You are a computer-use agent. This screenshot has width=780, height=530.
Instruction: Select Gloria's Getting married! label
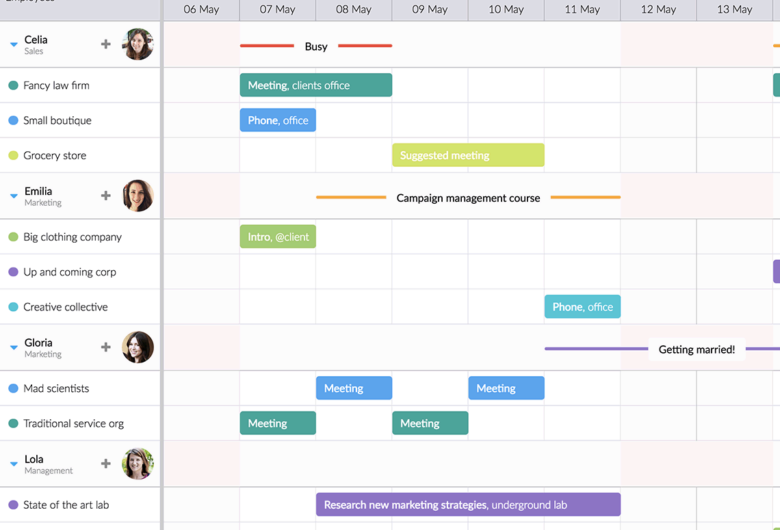pos(696,349)
